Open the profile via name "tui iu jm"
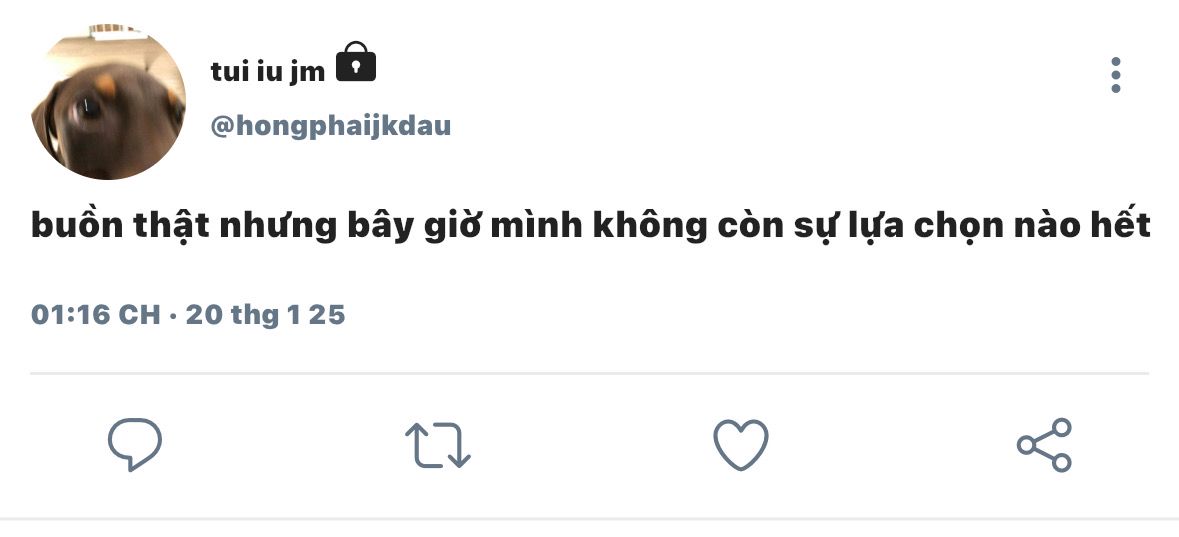The width and height of the screenshot is (1179, 537). click(268, 71)
